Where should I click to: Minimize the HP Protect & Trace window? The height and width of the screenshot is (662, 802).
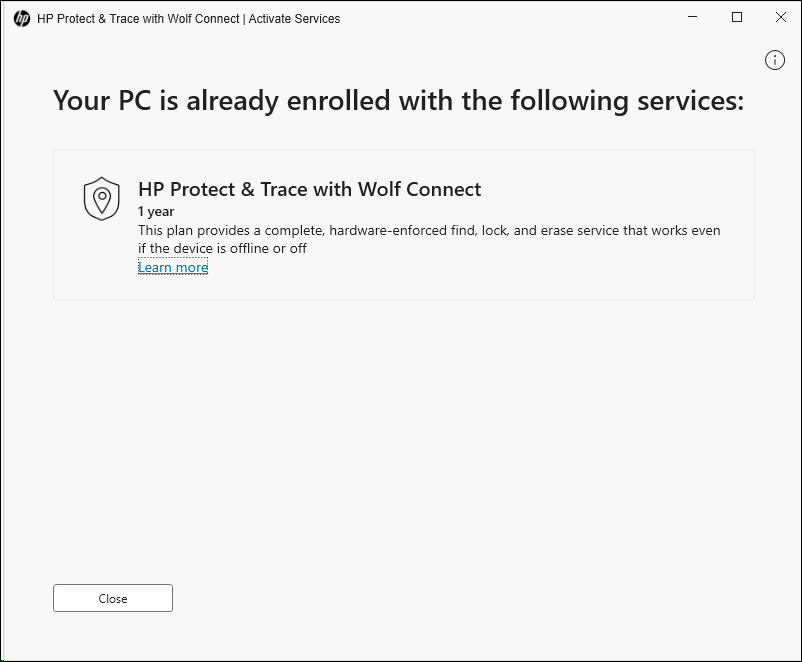tap(691, 18)
